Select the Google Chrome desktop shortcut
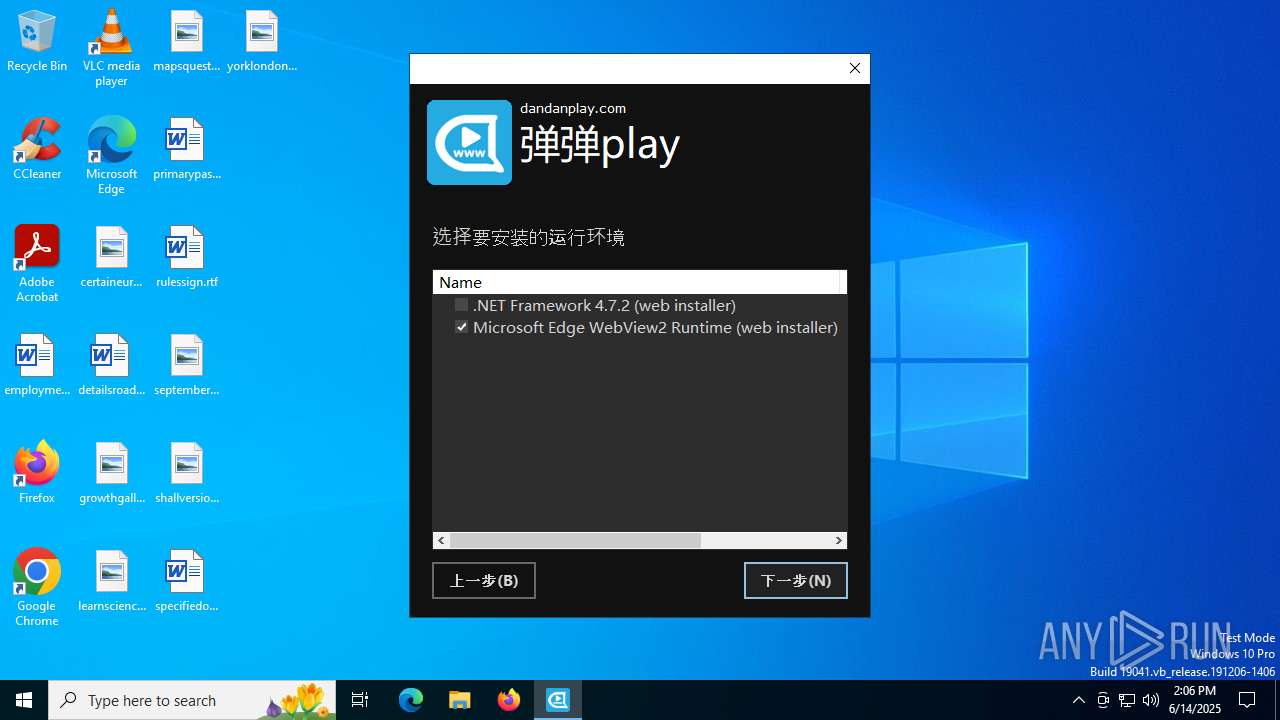This screenshot has width=1280, height=720. click(x=37, y=588)
